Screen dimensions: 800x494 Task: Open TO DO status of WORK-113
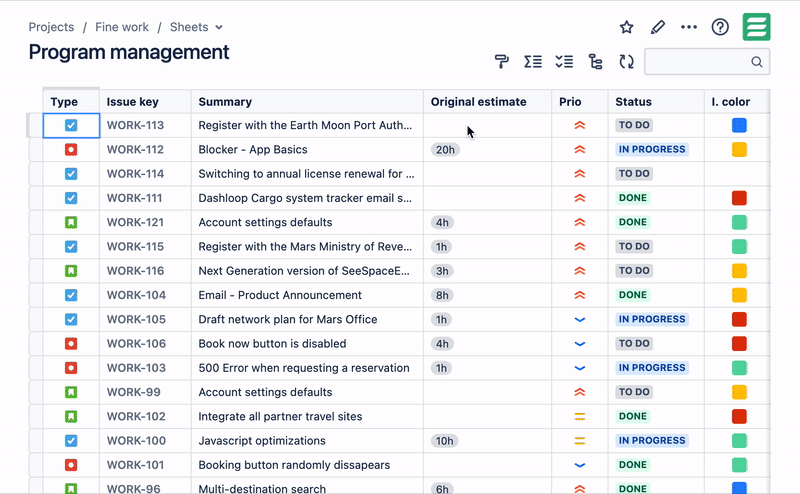pyautogui.click(x=634, y=125)
